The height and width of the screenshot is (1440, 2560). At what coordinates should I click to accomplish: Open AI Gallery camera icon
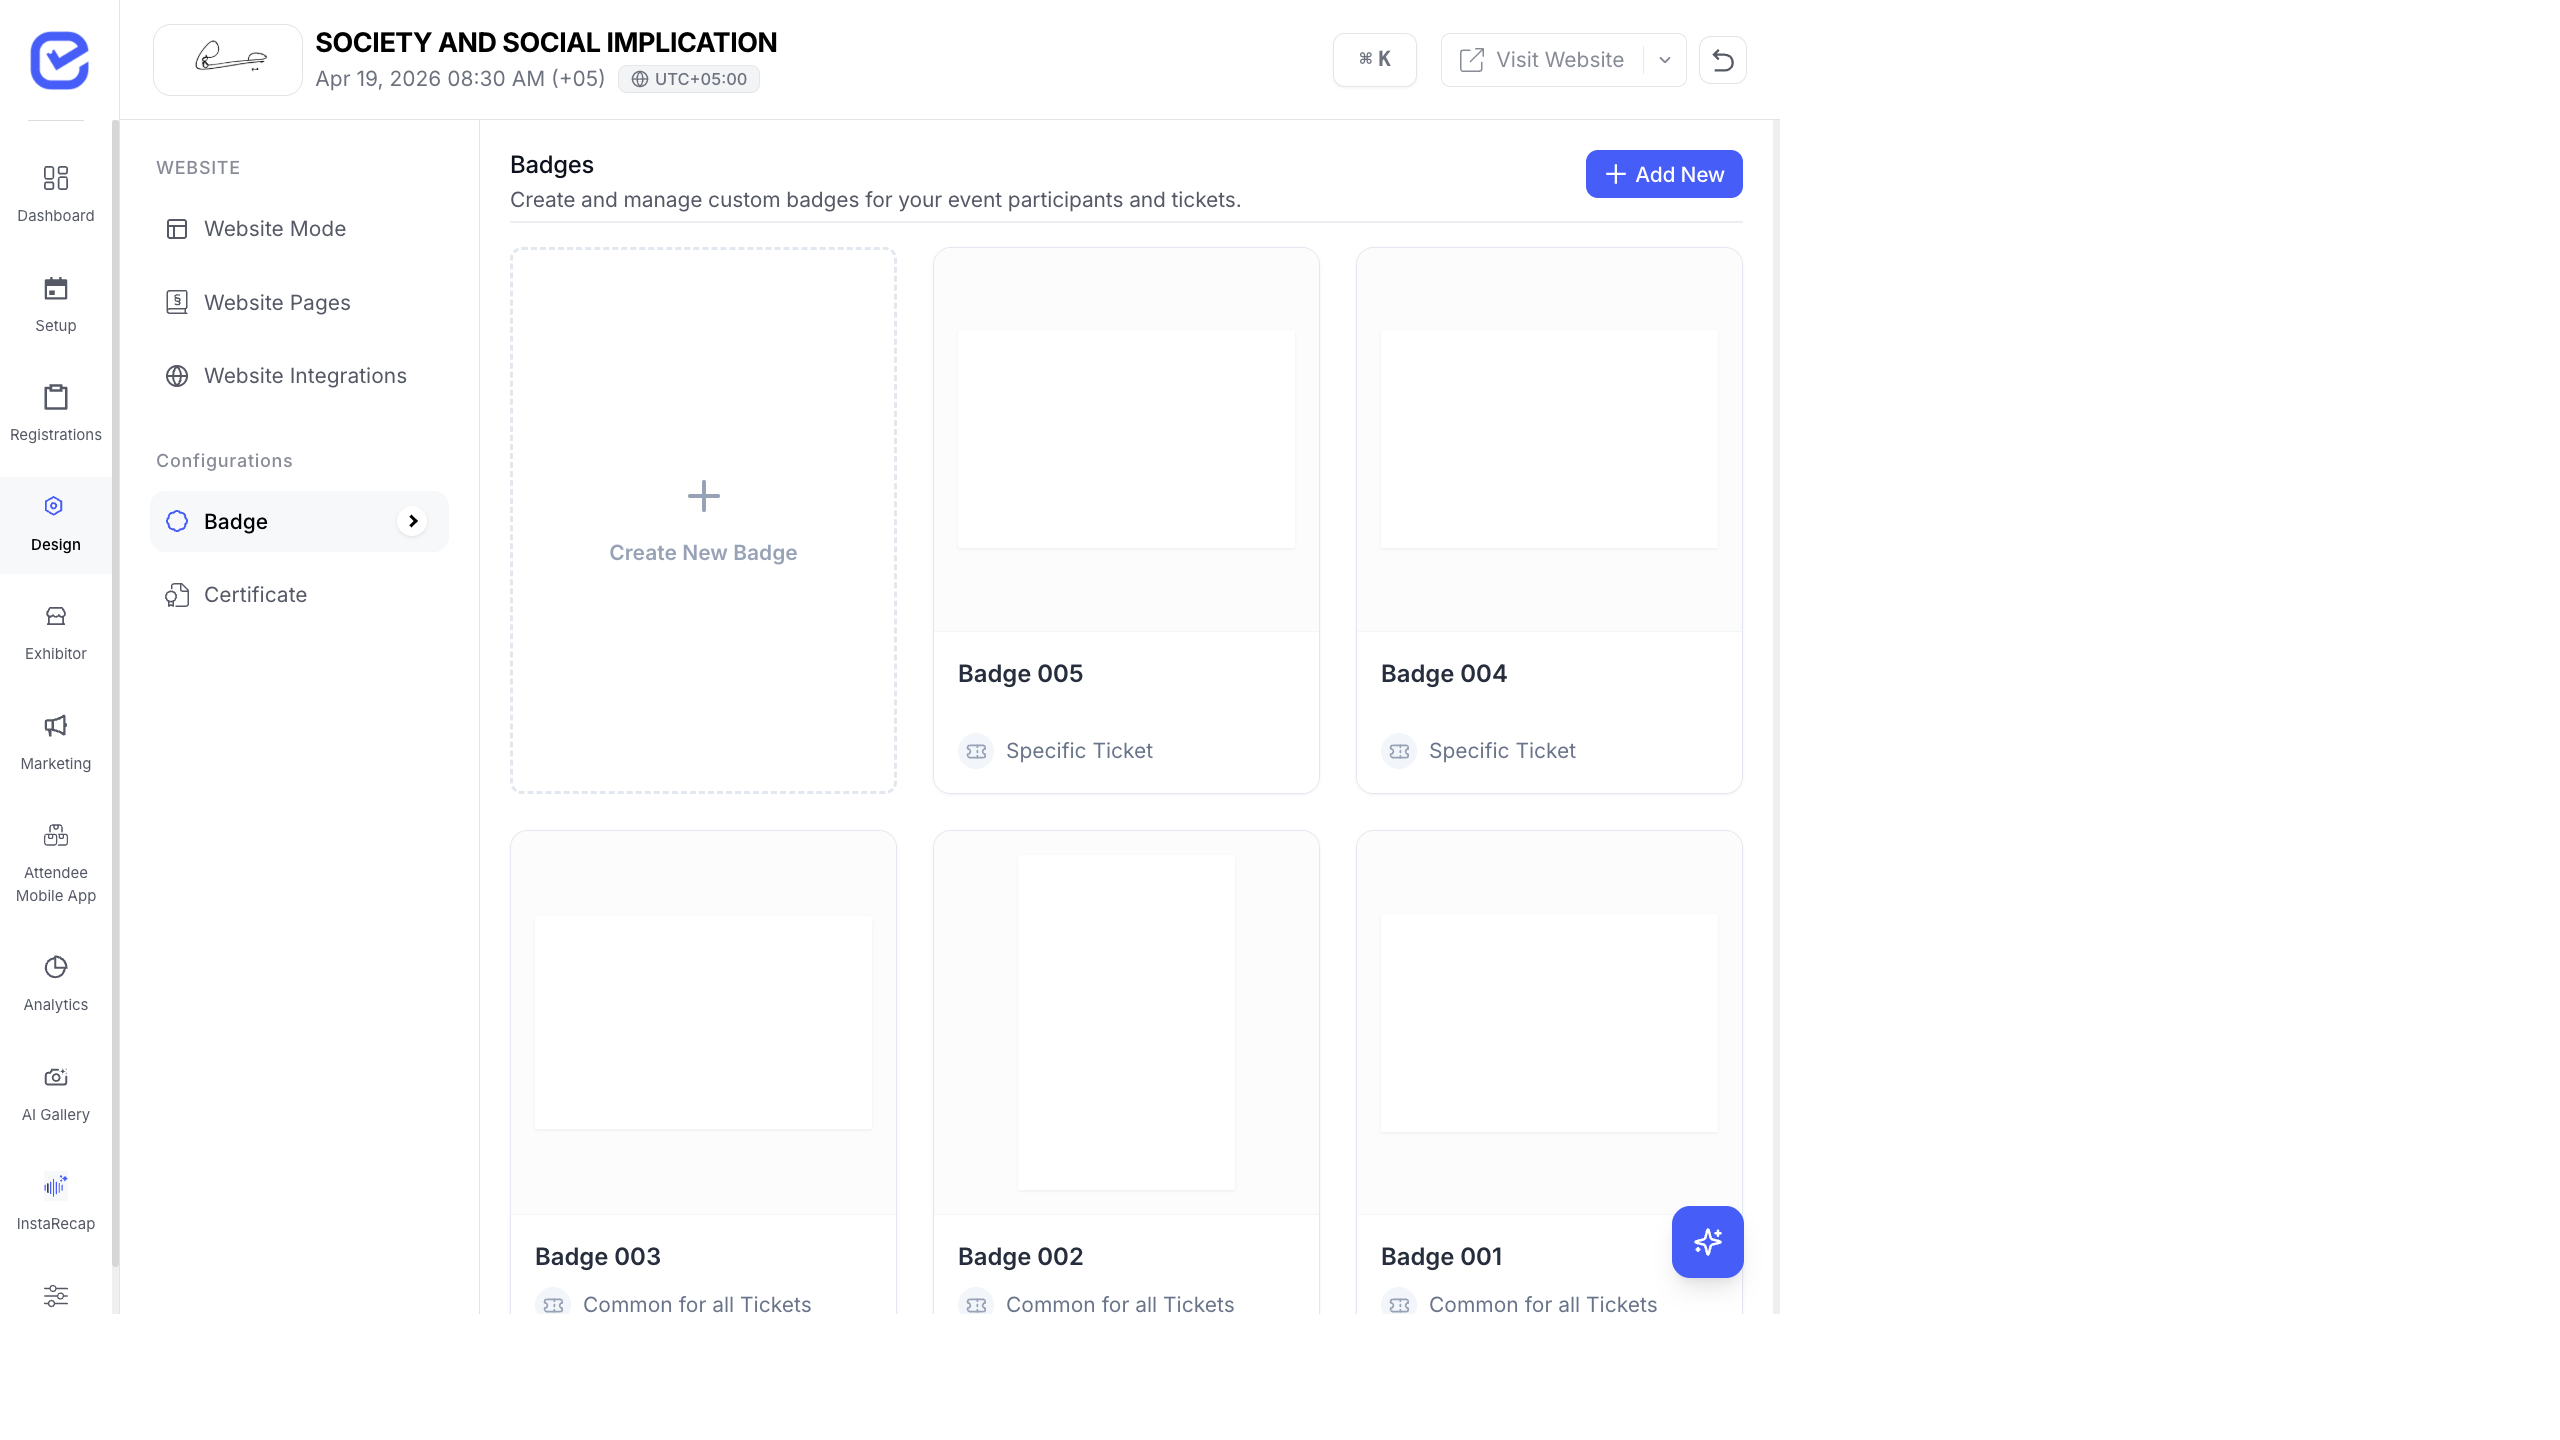(56, 1077)
